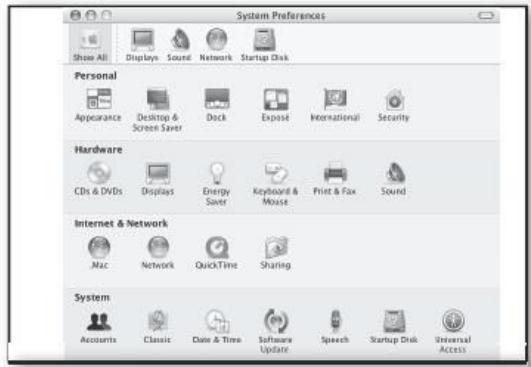Open Startup Disk from the top toolbar
531x367 pixels.
click(x=264, y=45)
